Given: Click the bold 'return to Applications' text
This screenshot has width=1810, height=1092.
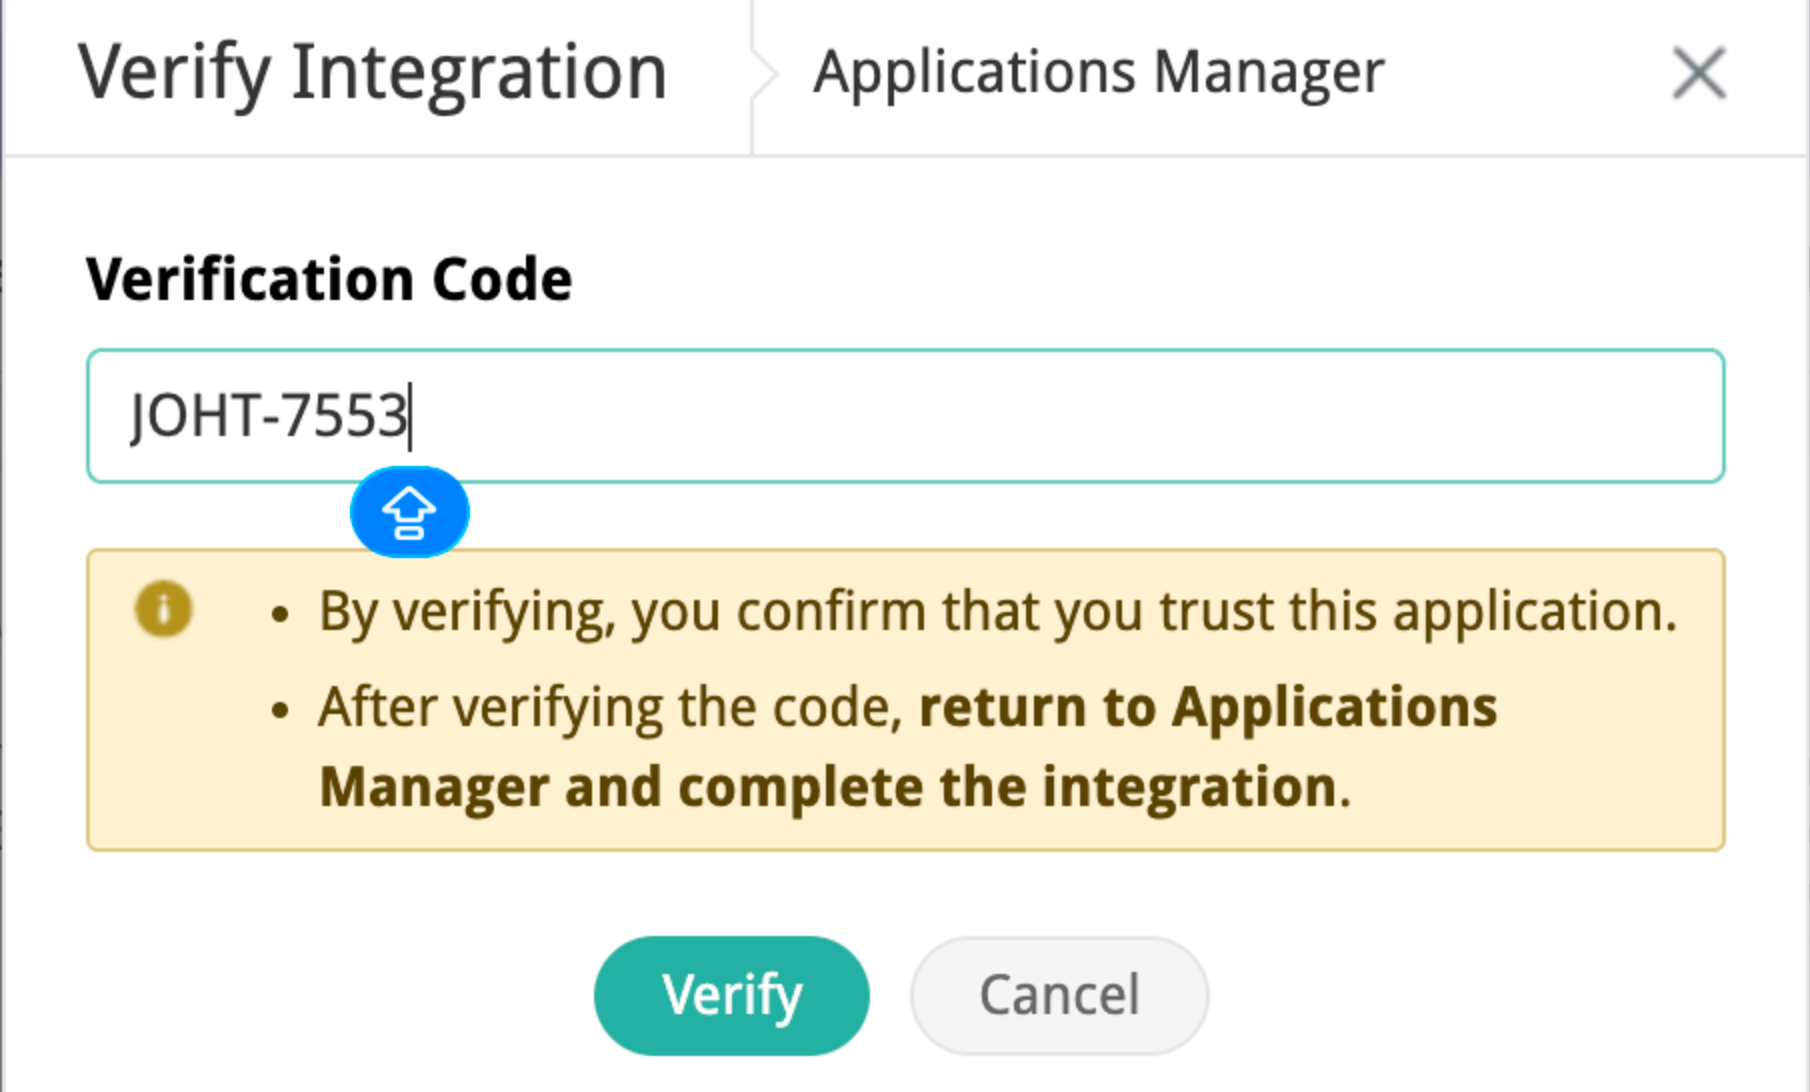Looking at the screenshot, I should point(1208,708).
